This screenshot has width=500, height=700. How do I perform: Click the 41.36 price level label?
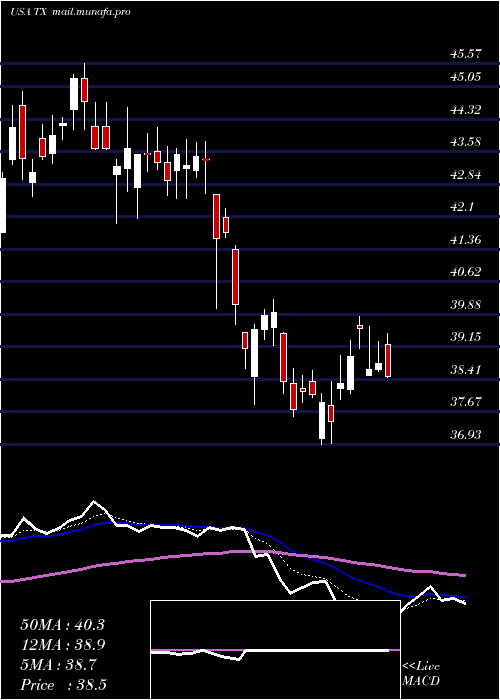[466, 240]
